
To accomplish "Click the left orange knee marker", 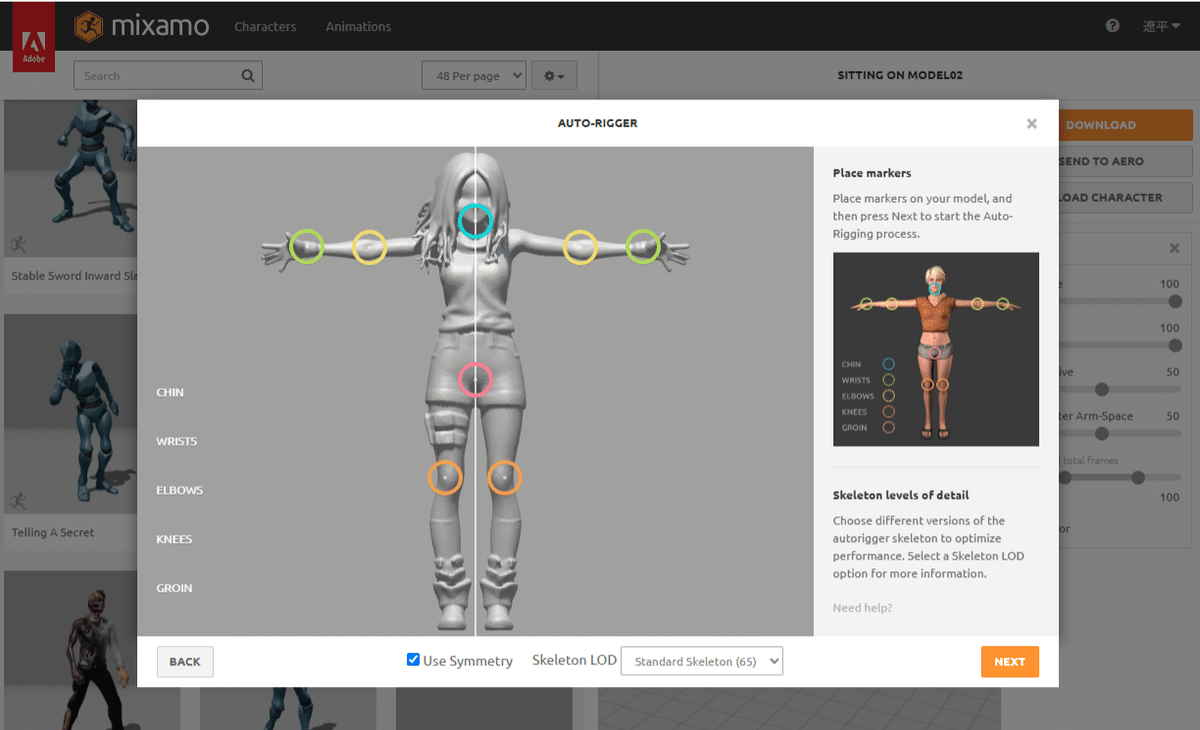I will coord(445,478).
